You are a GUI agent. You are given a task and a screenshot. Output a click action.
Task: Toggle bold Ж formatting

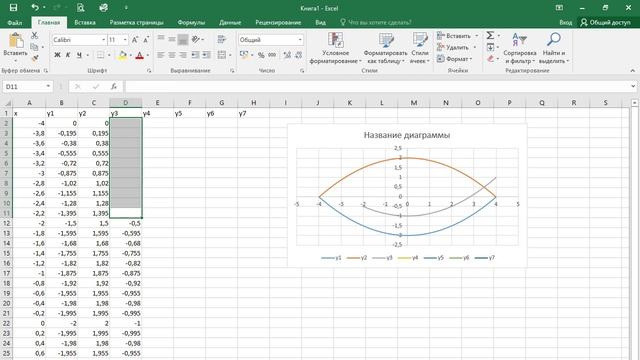[58, 55]
